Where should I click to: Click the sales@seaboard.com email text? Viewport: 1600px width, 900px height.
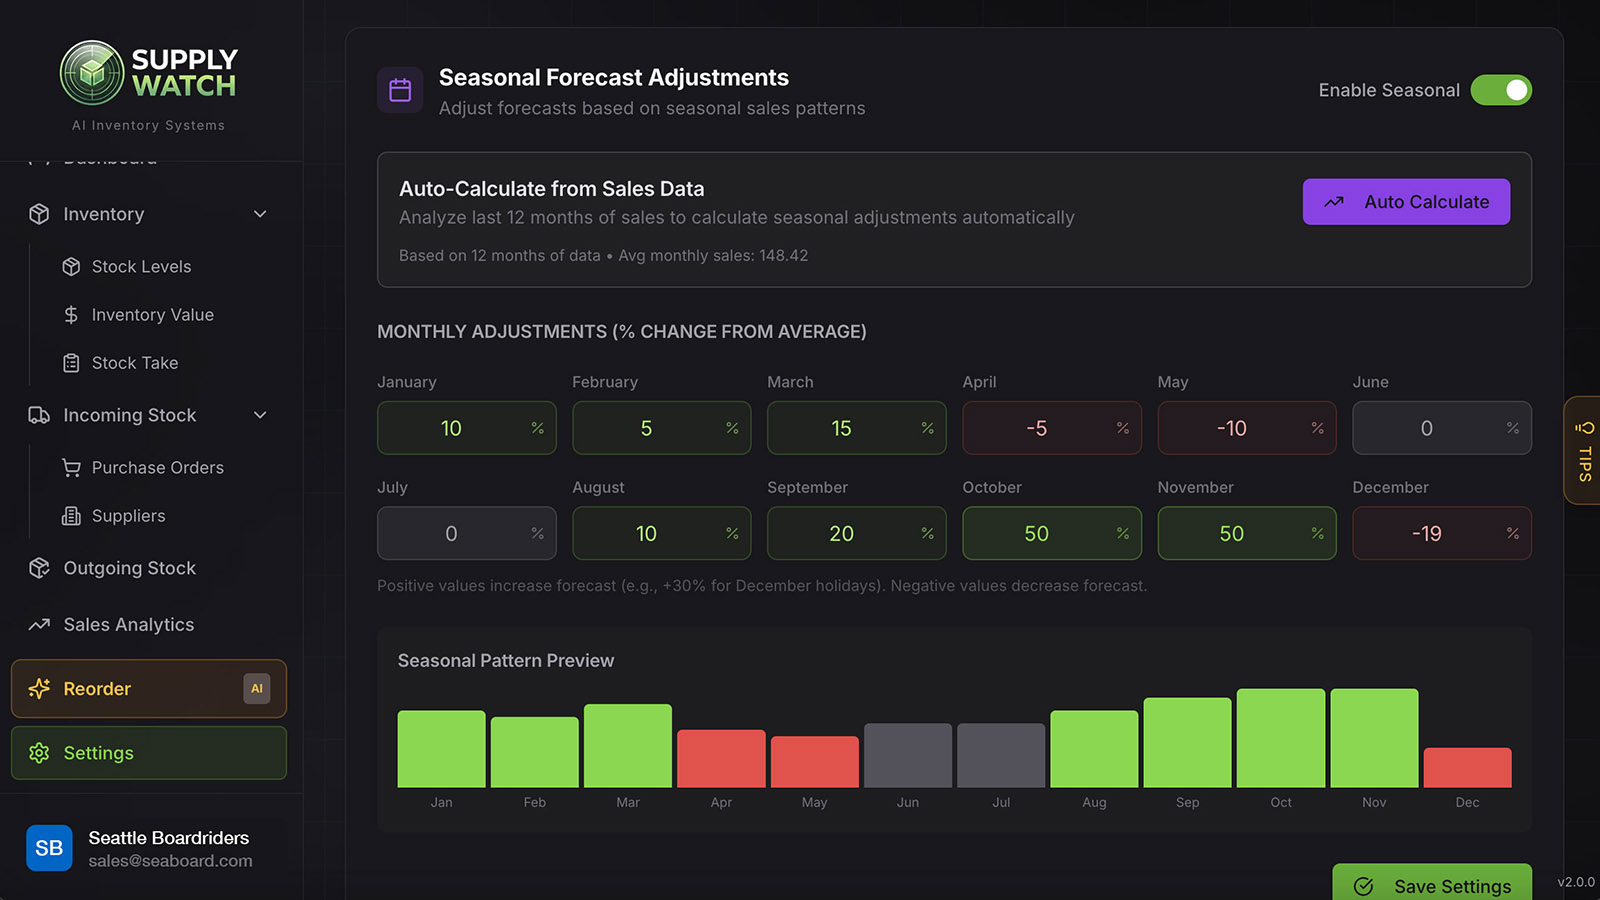point(170,861)
